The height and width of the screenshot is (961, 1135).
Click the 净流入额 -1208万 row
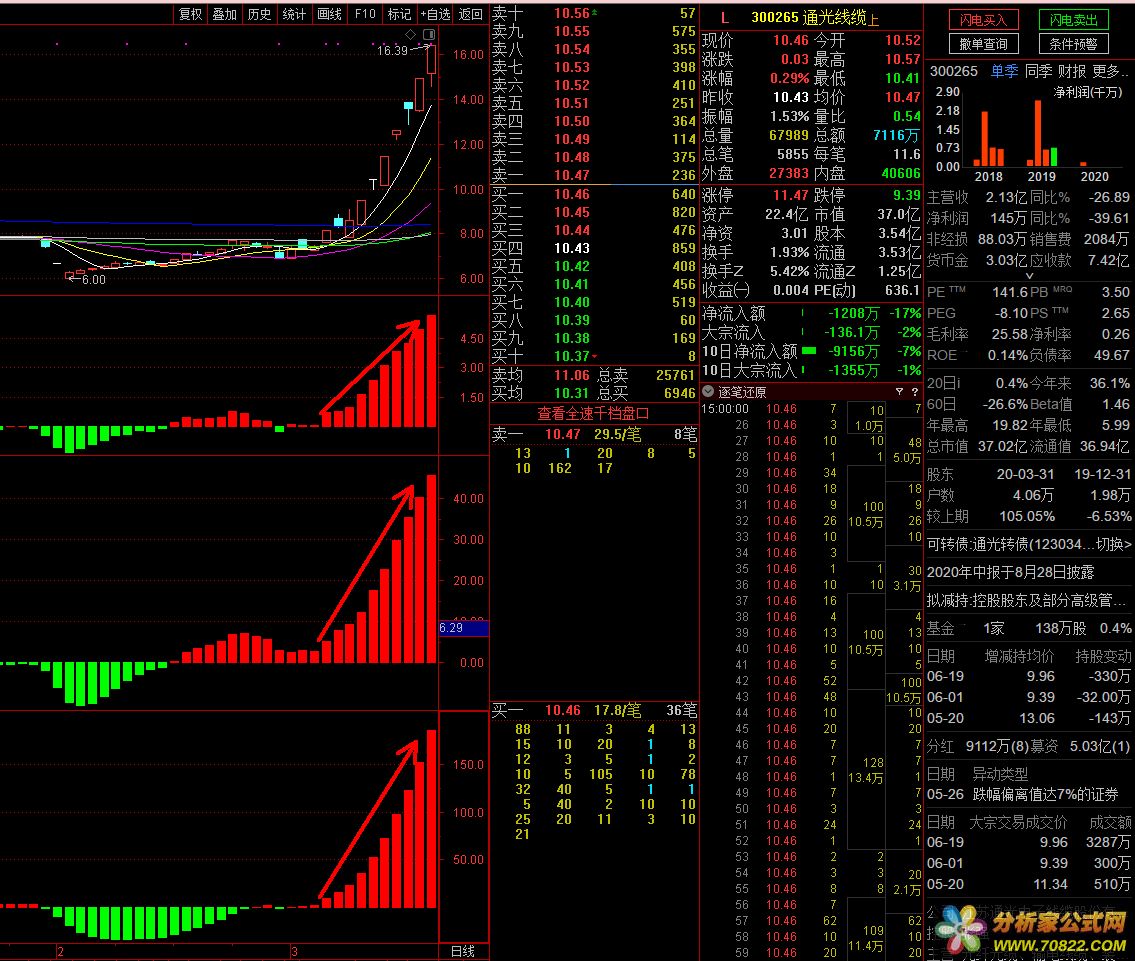coord(811,313)
